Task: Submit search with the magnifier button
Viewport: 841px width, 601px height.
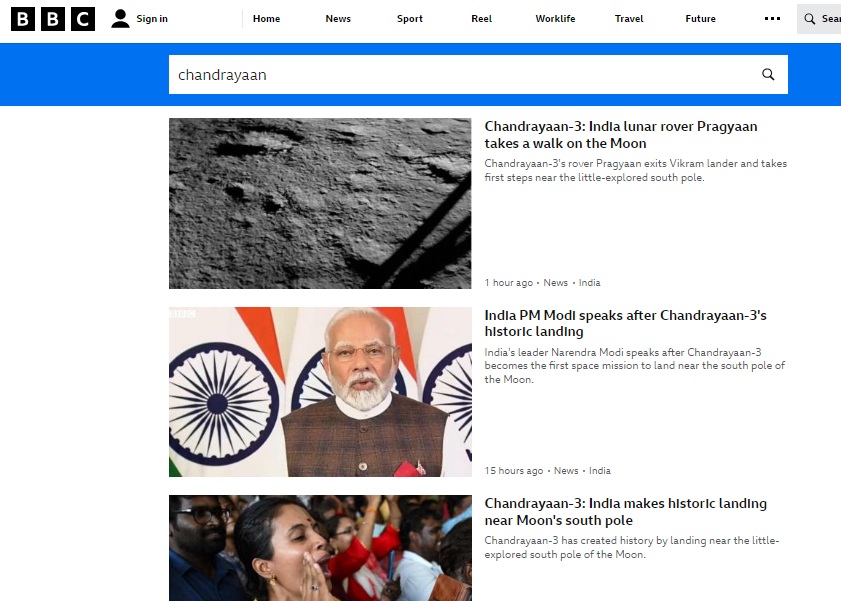Action: coord(768,75)
